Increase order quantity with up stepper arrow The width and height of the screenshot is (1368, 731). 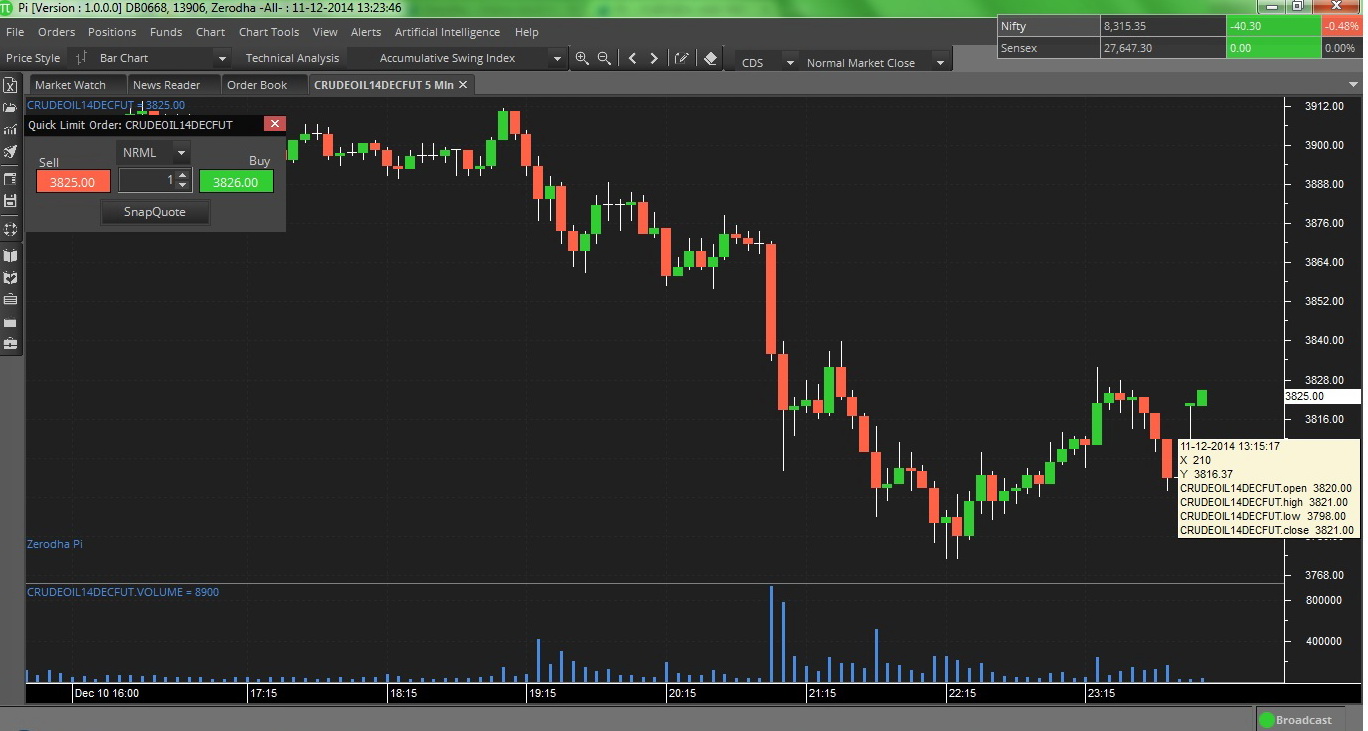183,175
